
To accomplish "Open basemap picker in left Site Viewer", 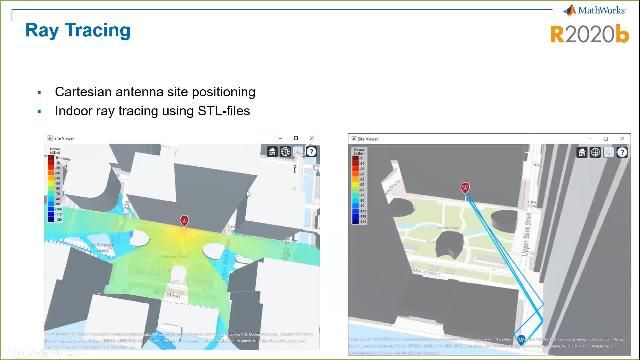I will tap(298, 152).
